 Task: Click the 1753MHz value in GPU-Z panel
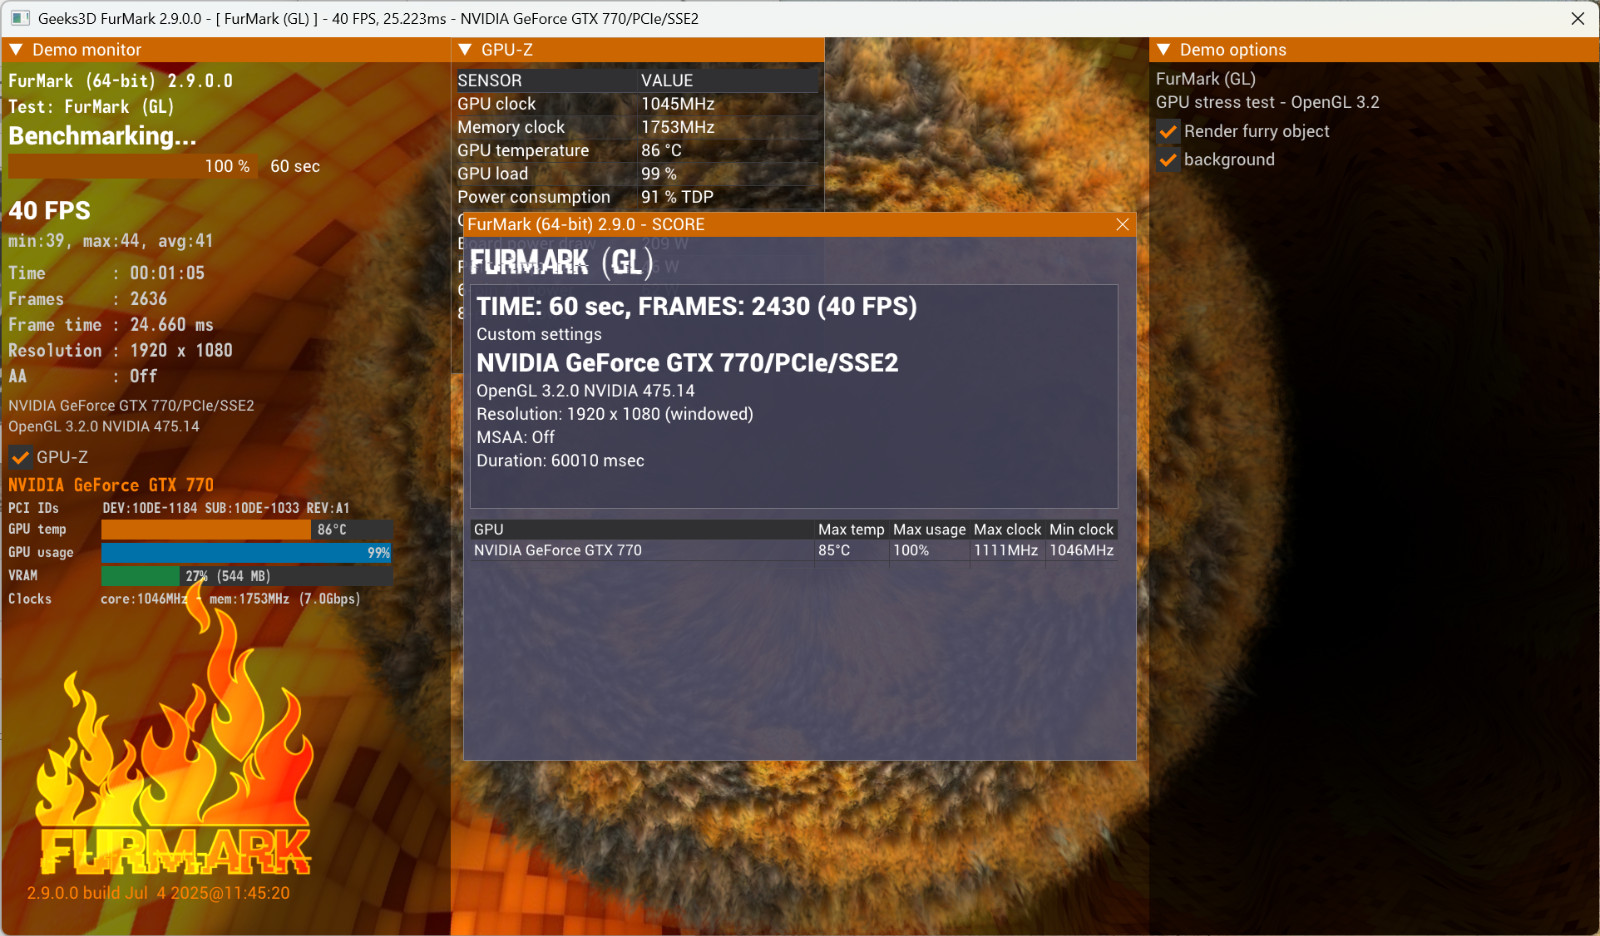pyautogui.click(x=678, y=127)
